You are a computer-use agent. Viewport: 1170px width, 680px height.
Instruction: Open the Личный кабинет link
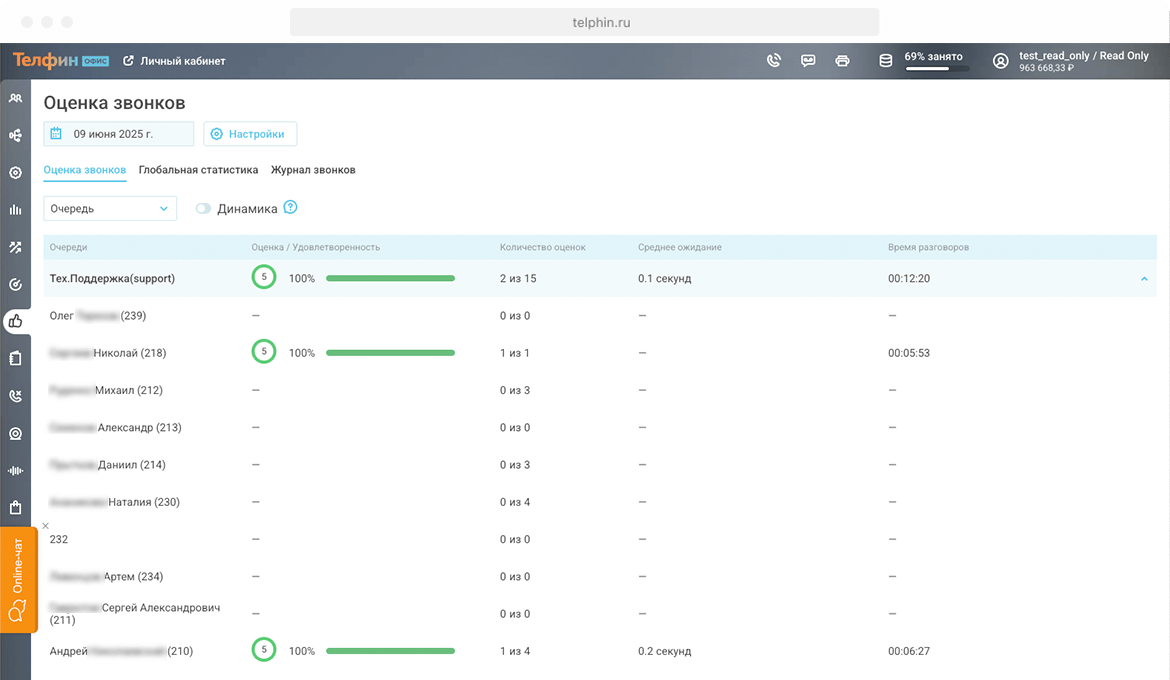coord(174,61)
